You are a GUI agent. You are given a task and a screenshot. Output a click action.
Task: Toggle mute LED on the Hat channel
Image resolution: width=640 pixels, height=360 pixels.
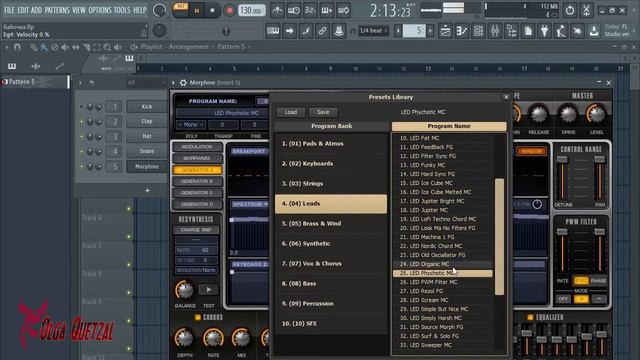click(x=82, y=137)
